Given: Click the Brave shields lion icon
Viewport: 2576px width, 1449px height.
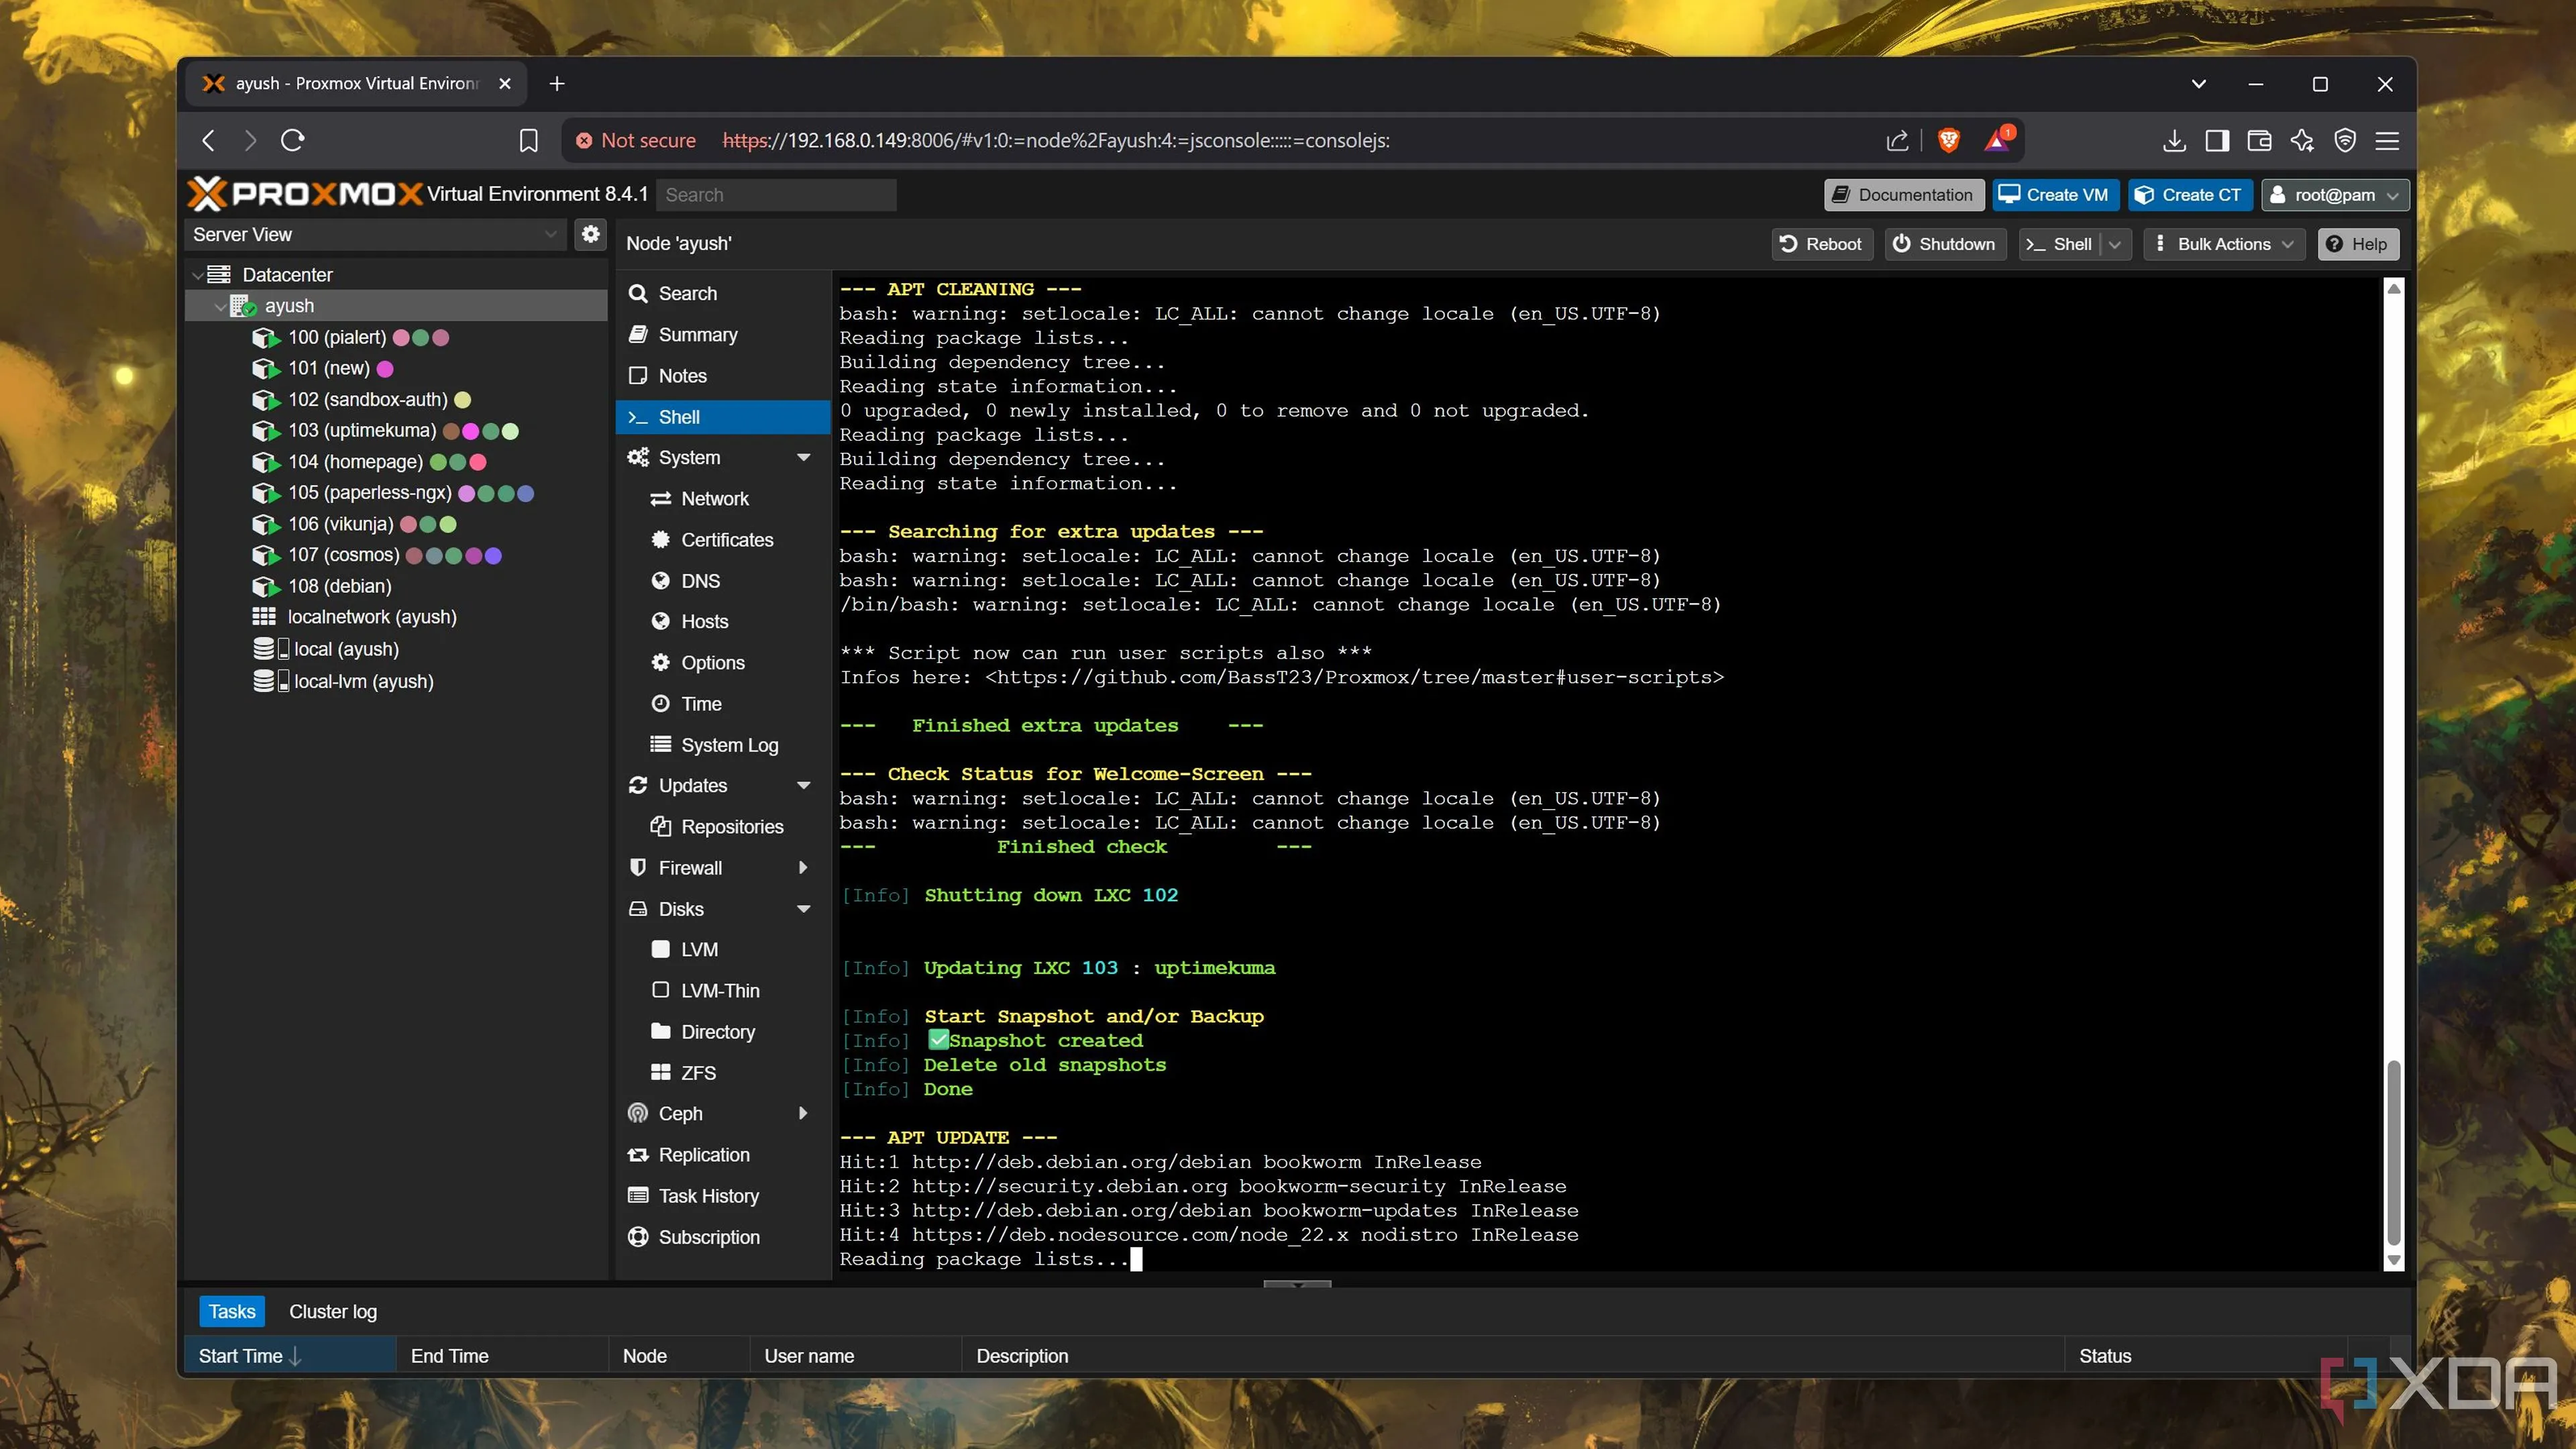Looking at the screenshot, I should point(1948,140).
